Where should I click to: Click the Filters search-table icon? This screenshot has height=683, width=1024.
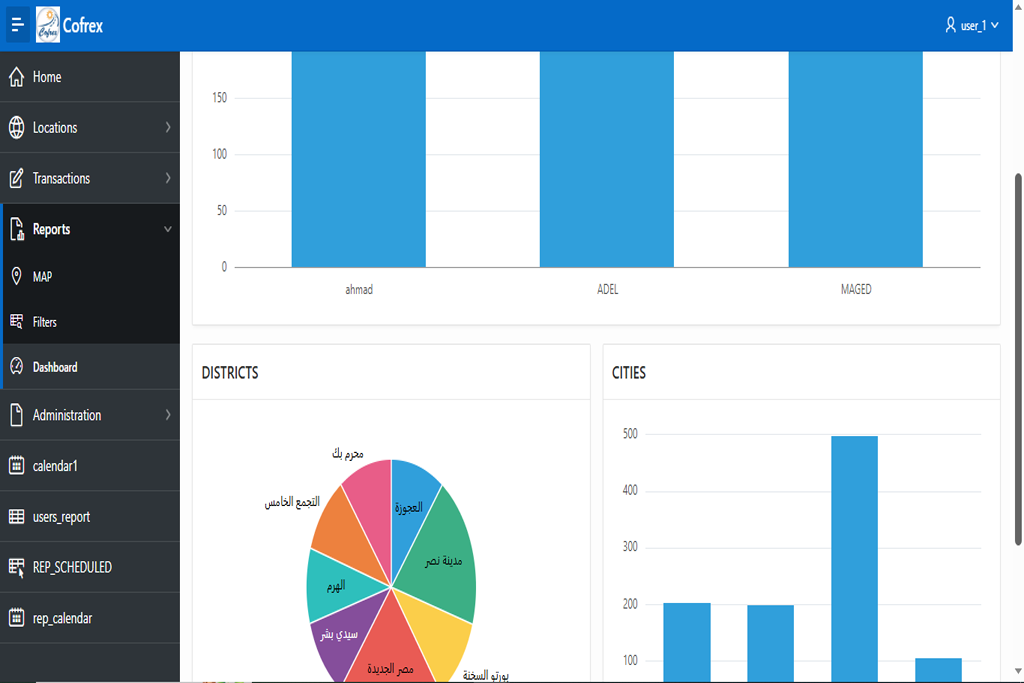16,322
